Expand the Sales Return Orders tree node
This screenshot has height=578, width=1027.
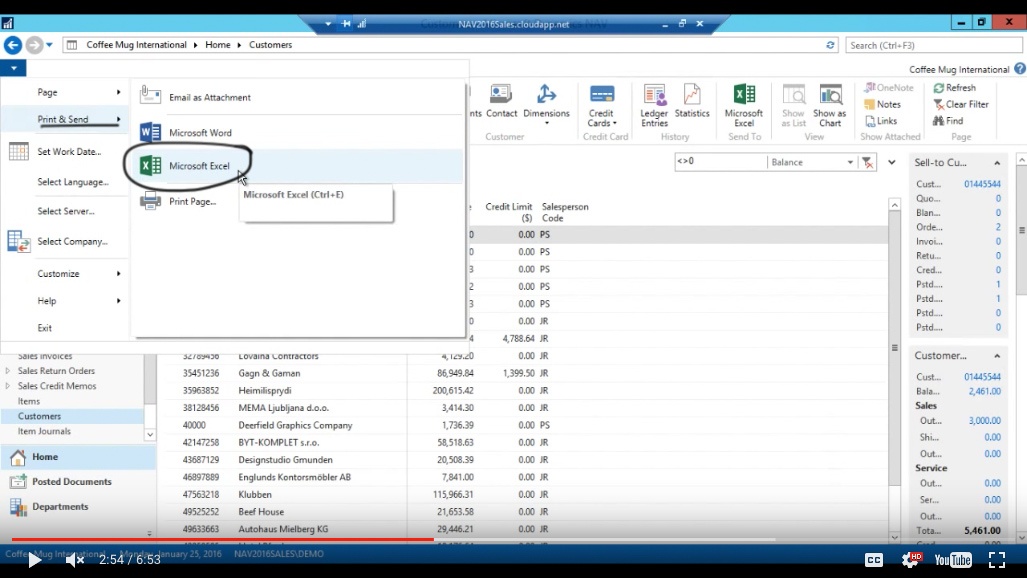coord(8,371)
